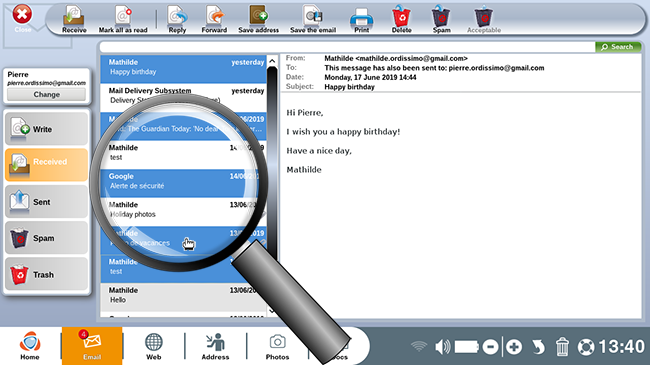Open help via lifebuoy icon
The image size is (650, 365).
coord(586,347)
